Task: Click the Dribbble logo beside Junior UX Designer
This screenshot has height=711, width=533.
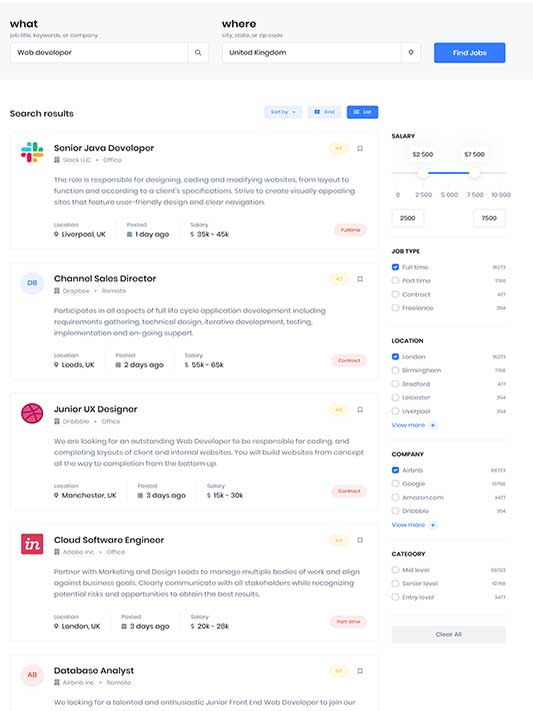Action: [x=32, y=414]
